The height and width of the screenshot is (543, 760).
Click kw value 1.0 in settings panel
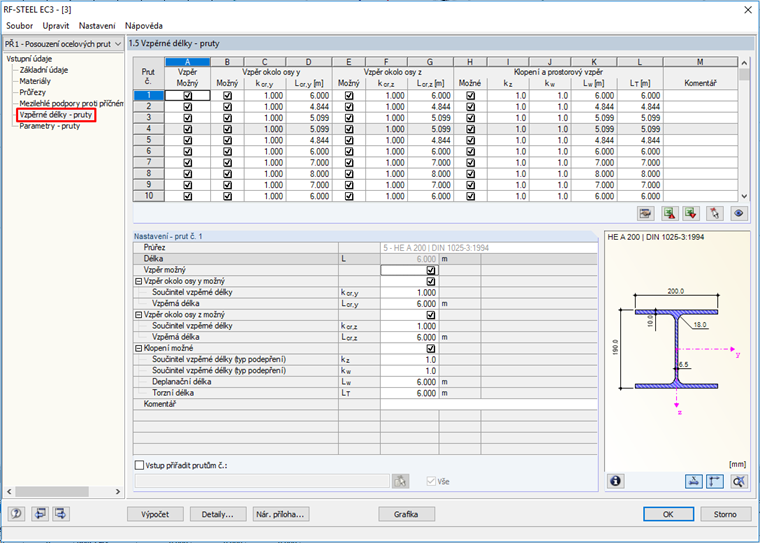click(410, 370)
